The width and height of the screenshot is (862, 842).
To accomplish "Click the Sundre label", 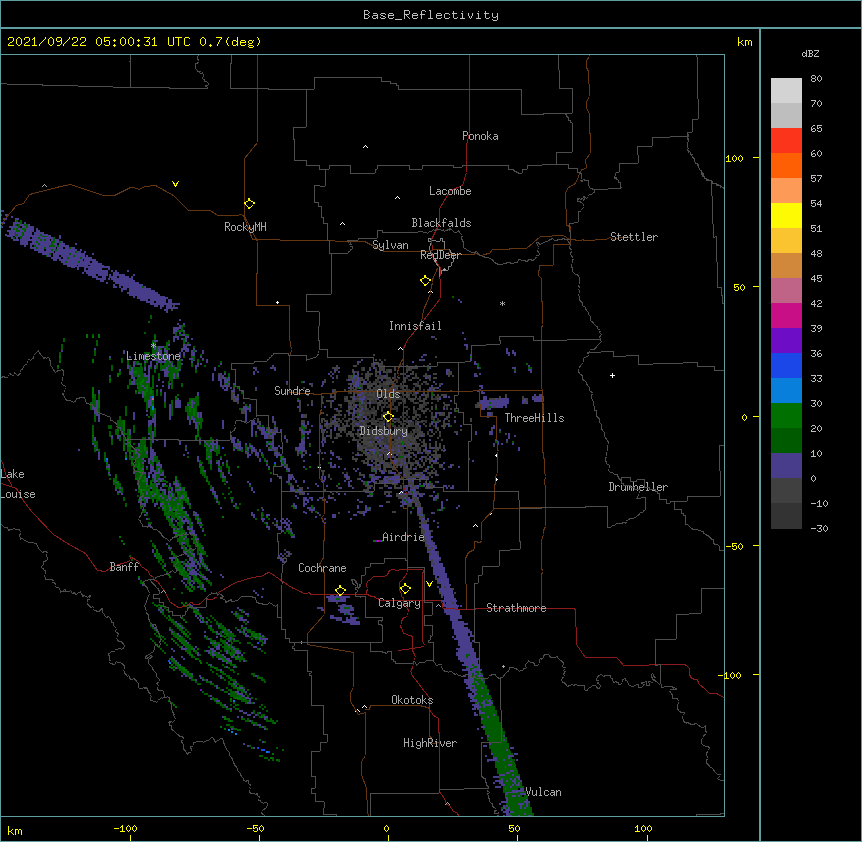I will click(292, 391).
